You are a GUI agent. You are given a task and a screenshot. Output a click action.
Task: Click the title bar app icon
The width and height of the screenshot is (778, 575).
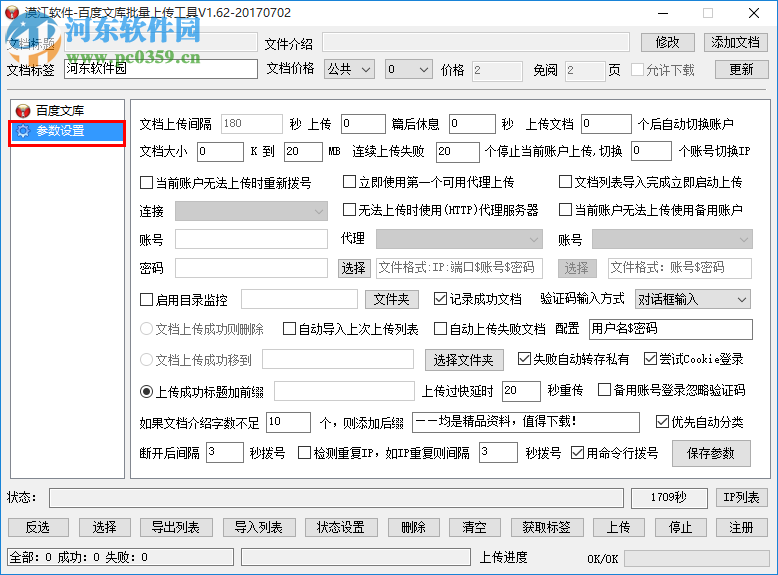[12, 12]
